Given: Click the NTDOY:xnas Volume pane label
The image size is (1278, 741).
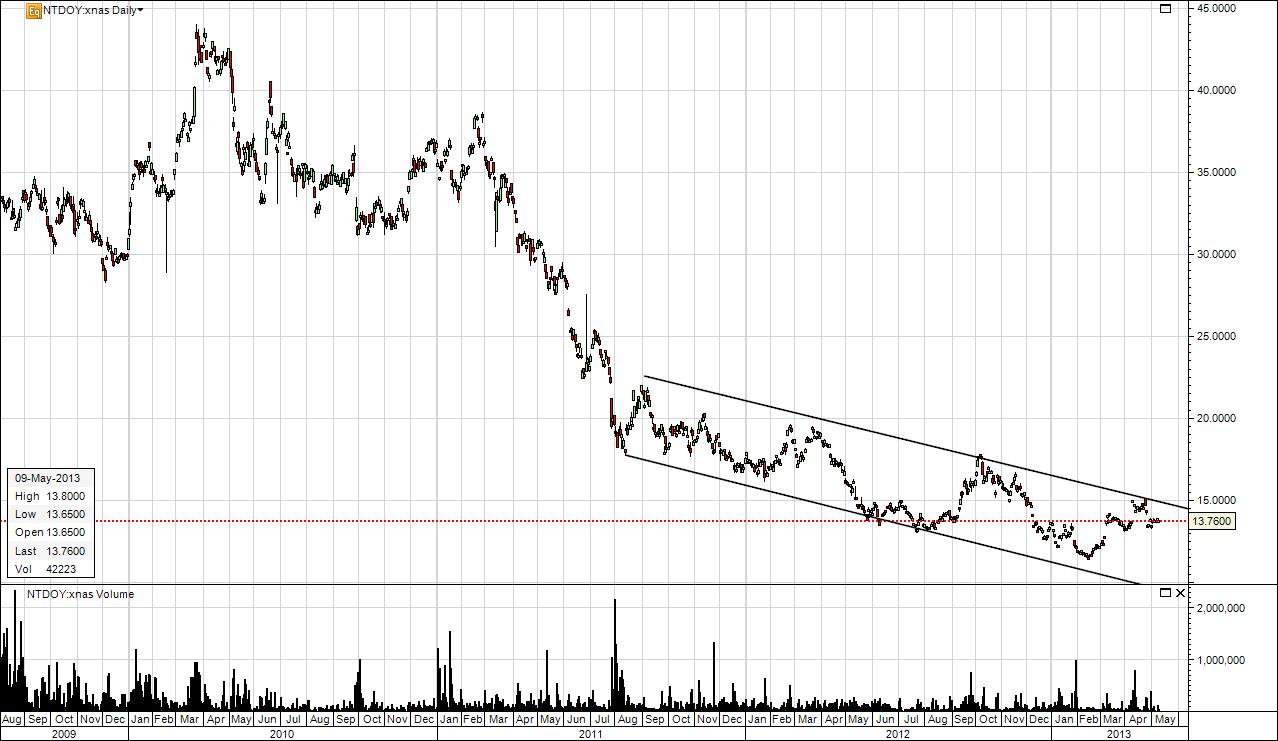Looking at the screenshot, I should pos(80,594).
